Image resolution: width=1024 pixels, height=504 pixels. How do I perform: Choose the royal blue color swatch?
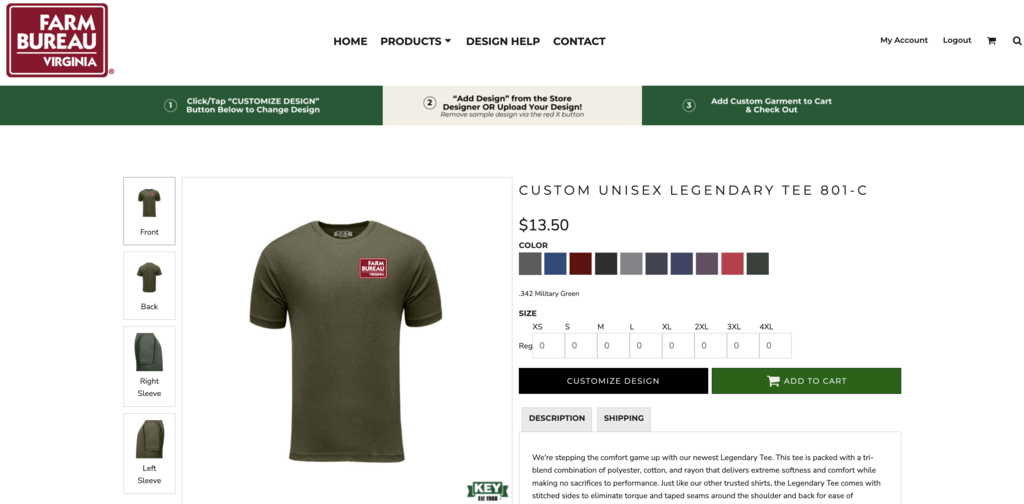tap(556, 264)
